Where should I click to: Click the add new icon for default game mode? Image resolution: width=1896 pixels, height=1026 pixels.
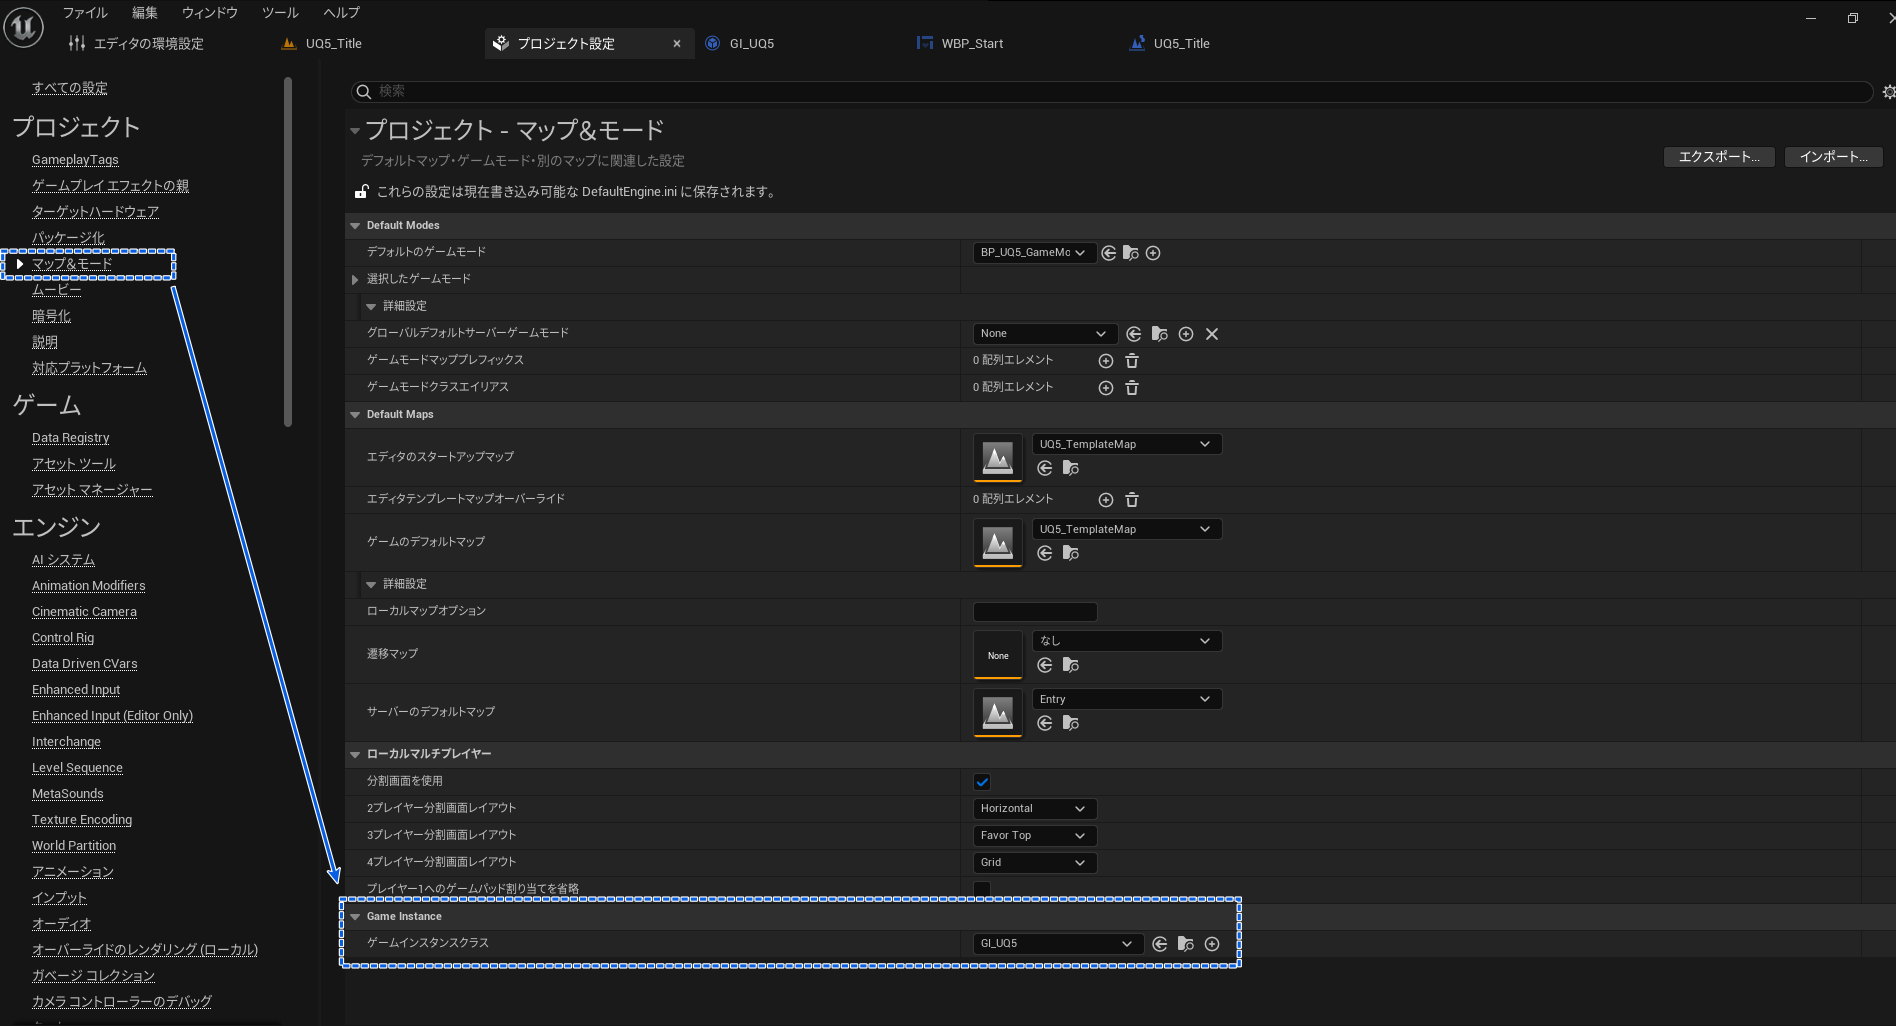point(1153,253)
